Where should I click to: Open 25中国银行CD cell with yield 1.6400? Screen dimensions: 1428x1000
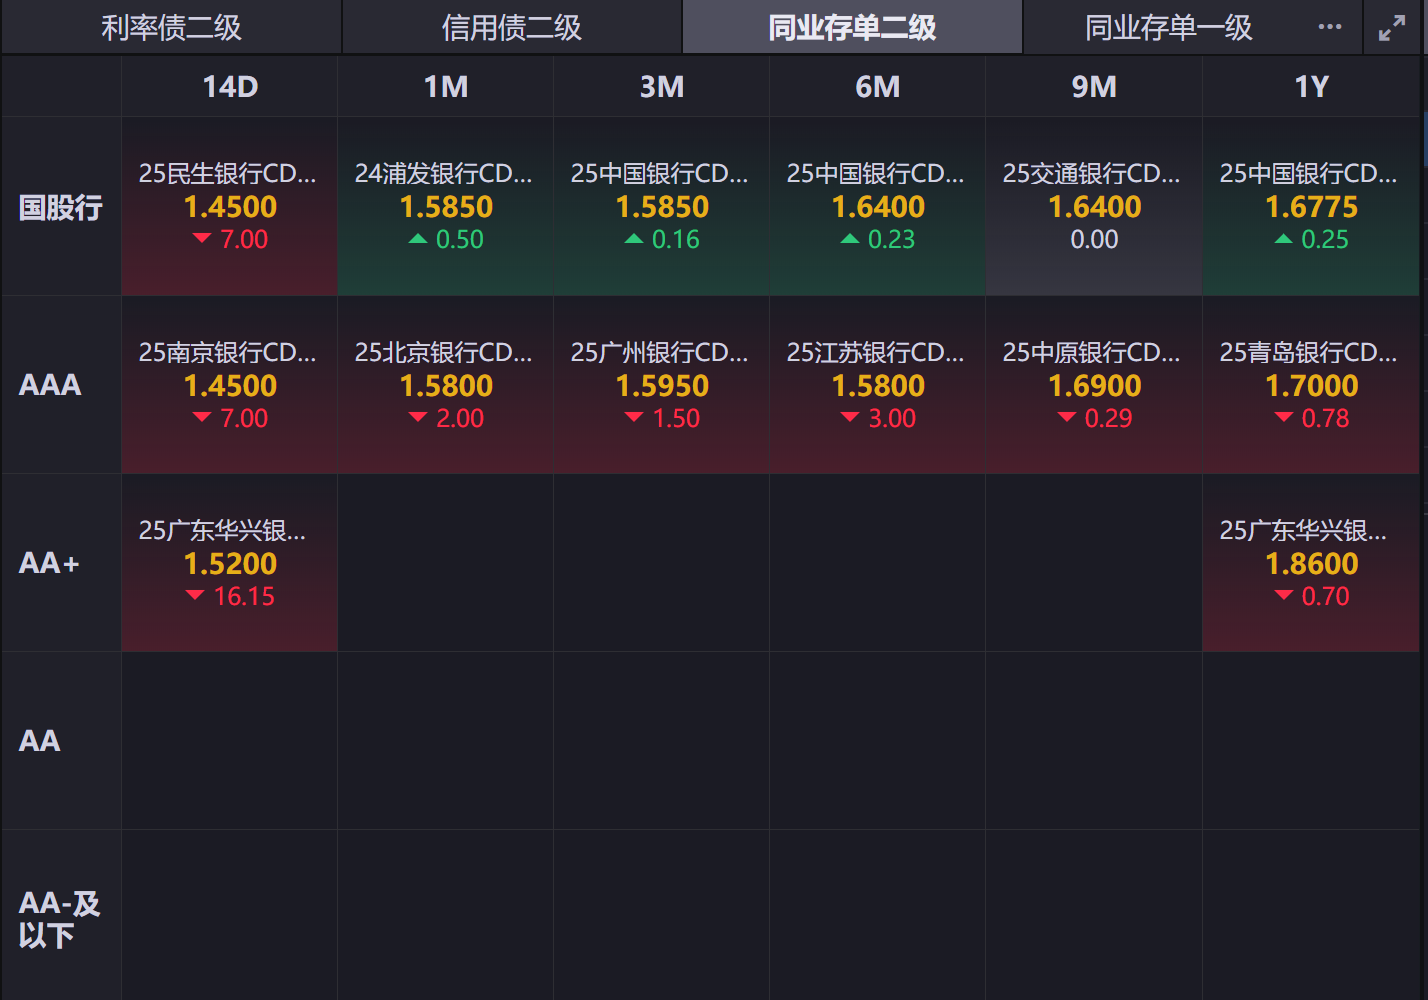pos(878,207)
